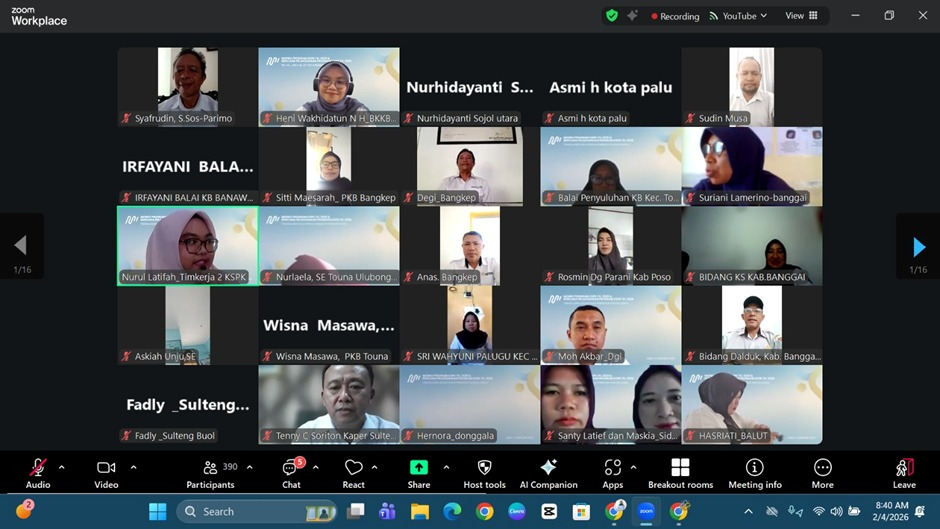The height and width of the screenshot is (529, 940).
Task: Leave the meeting
Action: 904,473
